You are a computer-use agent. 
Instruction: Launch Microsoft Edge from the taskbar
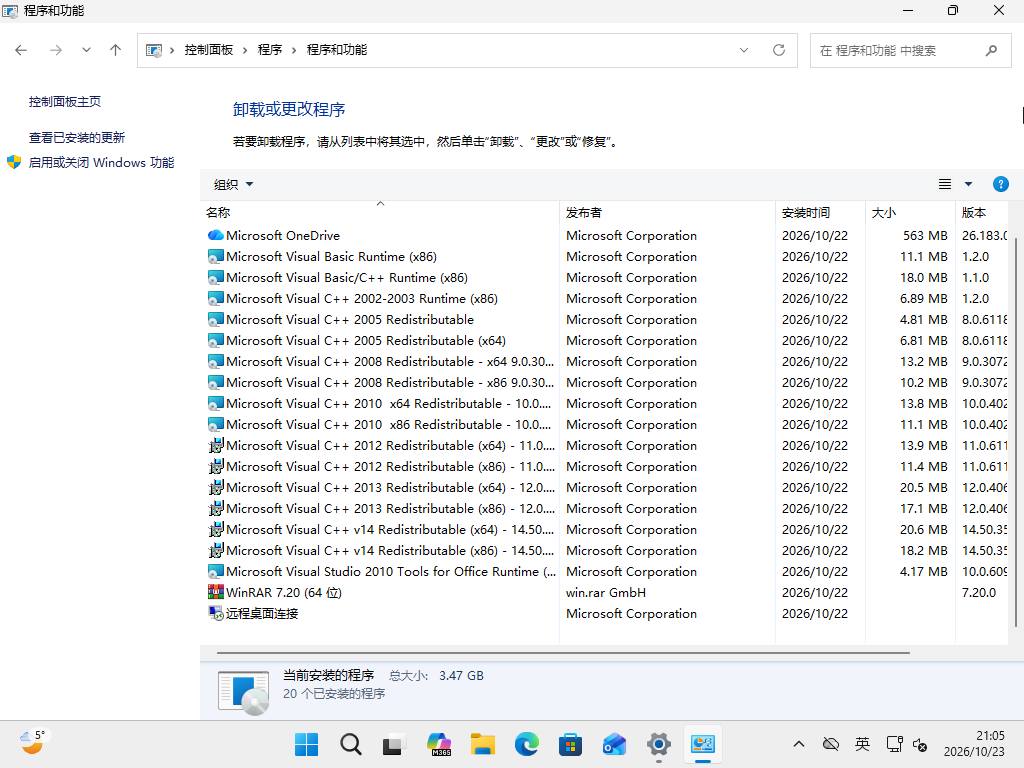coord(526,744)
